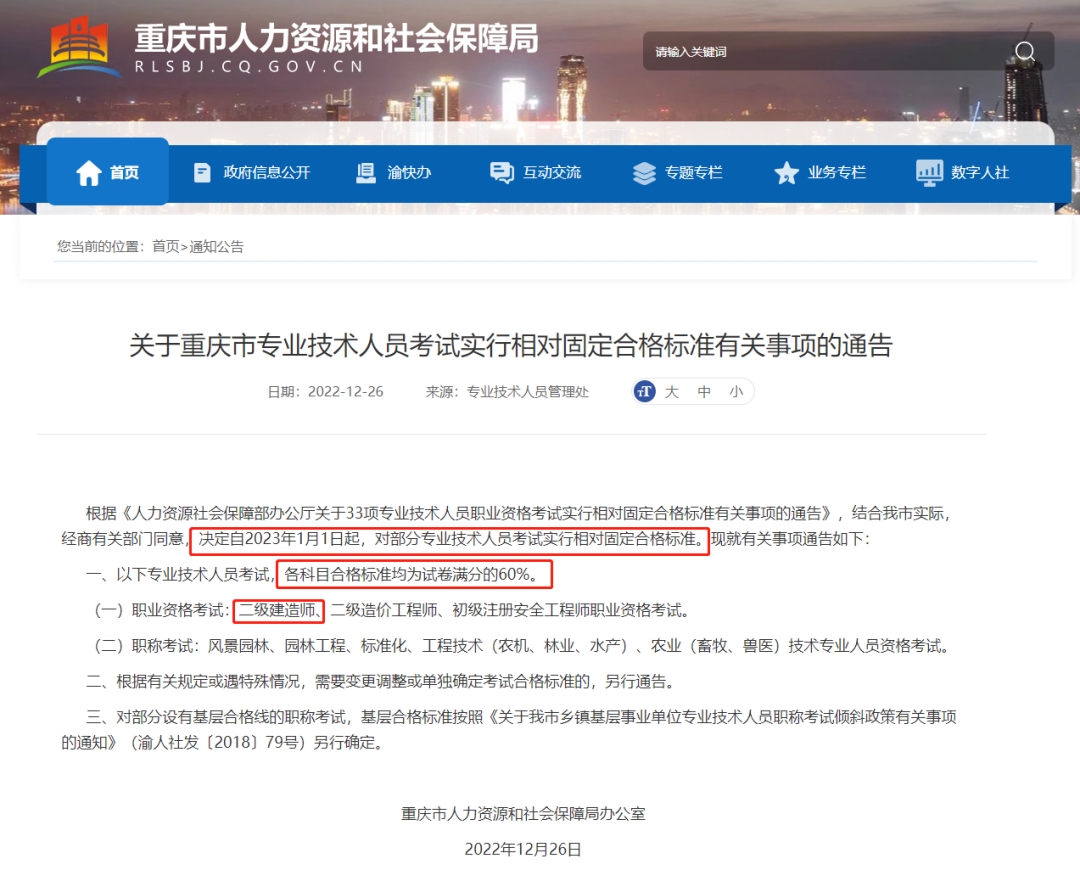Set font size to 小 (small)

click(x=736, y=392)
